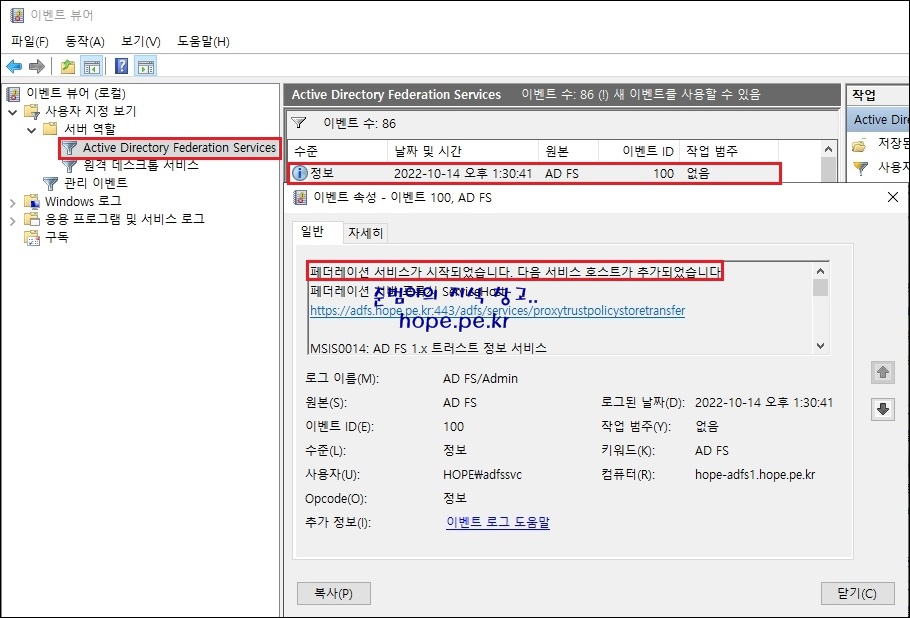Click the AD FS/Admin log name value
This screenshot has height=618, width=910.
click(x=480, y=379)
